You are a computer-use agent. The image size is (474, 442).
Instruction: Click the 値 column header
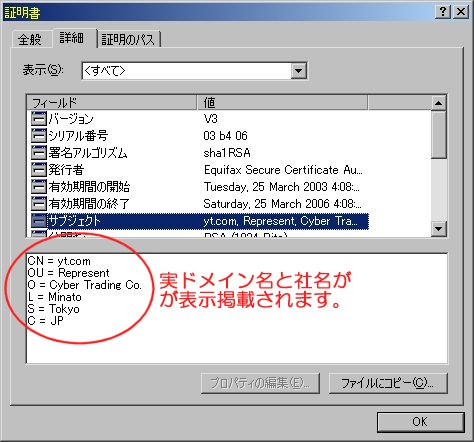pos(283,103)
